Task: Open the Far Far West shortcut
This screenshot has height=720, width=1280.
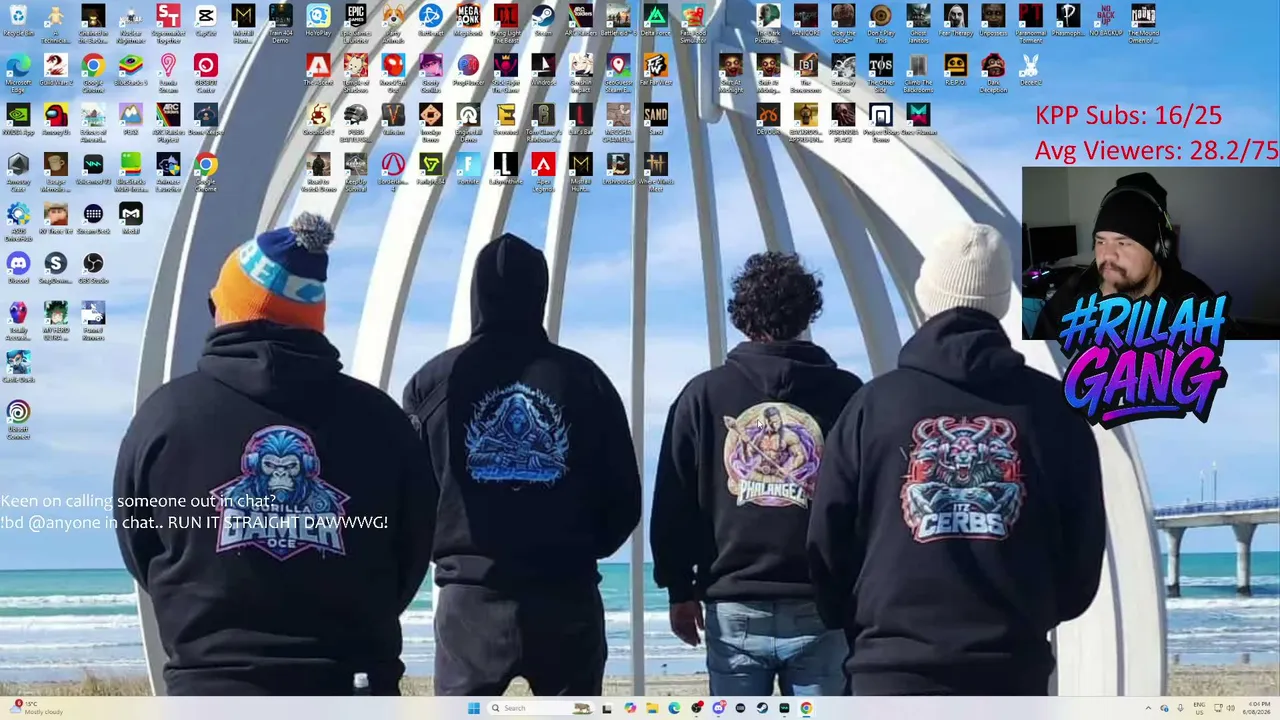Action: pyautogui.click(x=656, y=70)
